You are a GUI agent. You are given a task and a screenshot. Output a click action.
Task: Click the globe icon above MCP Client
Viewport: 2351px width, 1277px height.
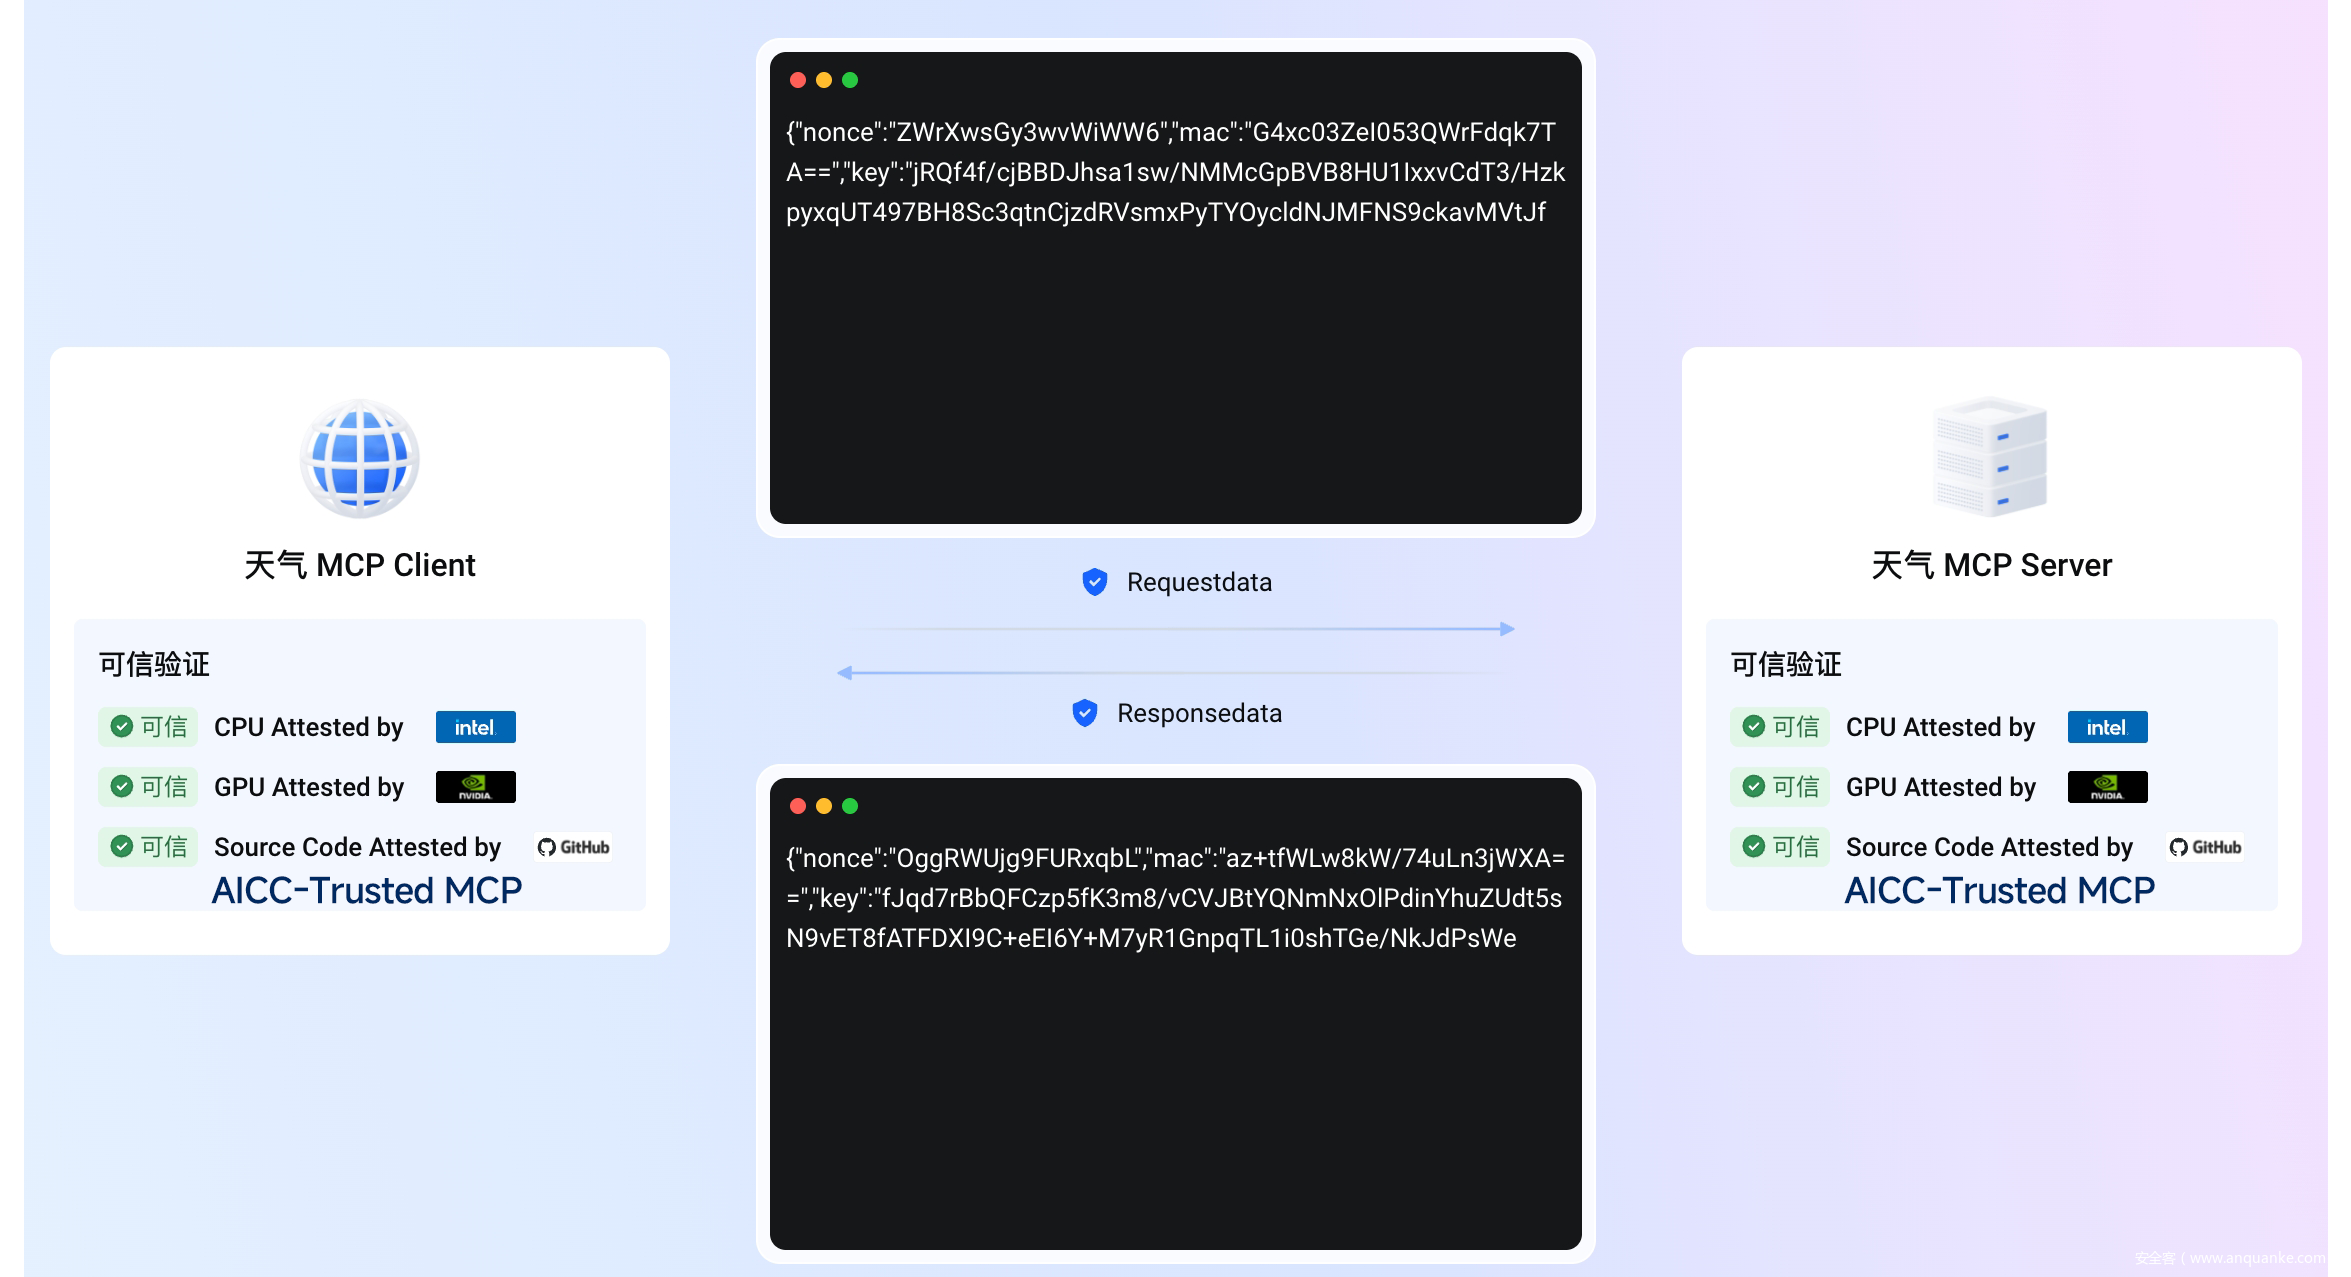[x=359, y=459]
